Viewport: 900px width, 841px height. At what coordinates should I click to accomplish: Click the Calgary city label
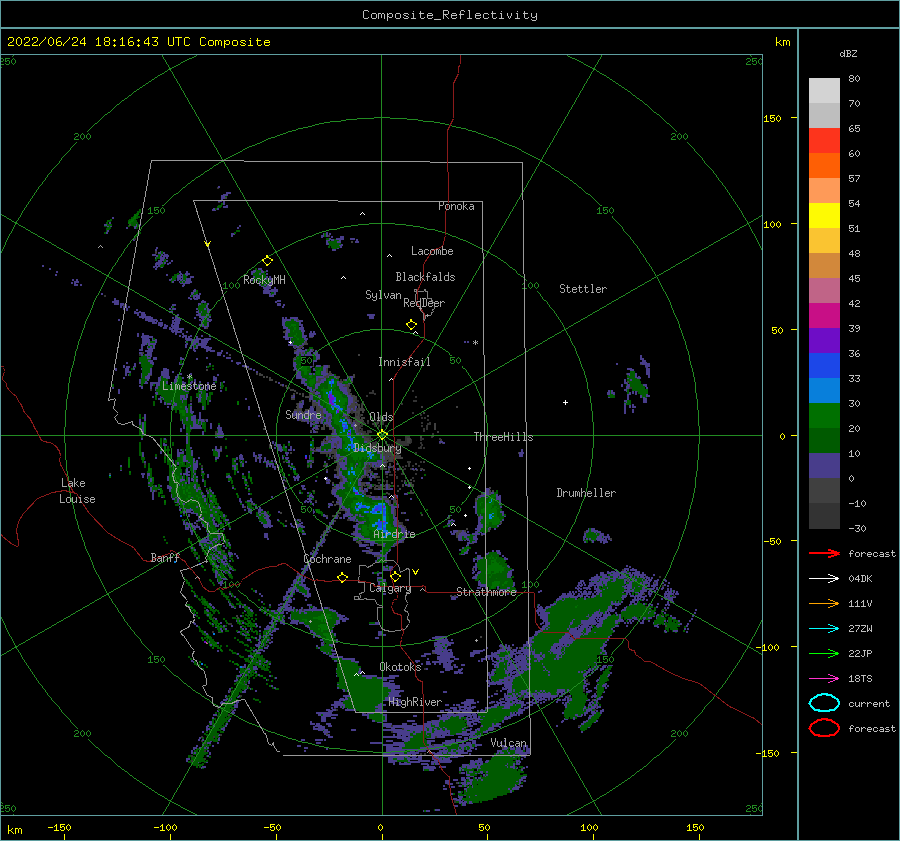pos(390,588)
